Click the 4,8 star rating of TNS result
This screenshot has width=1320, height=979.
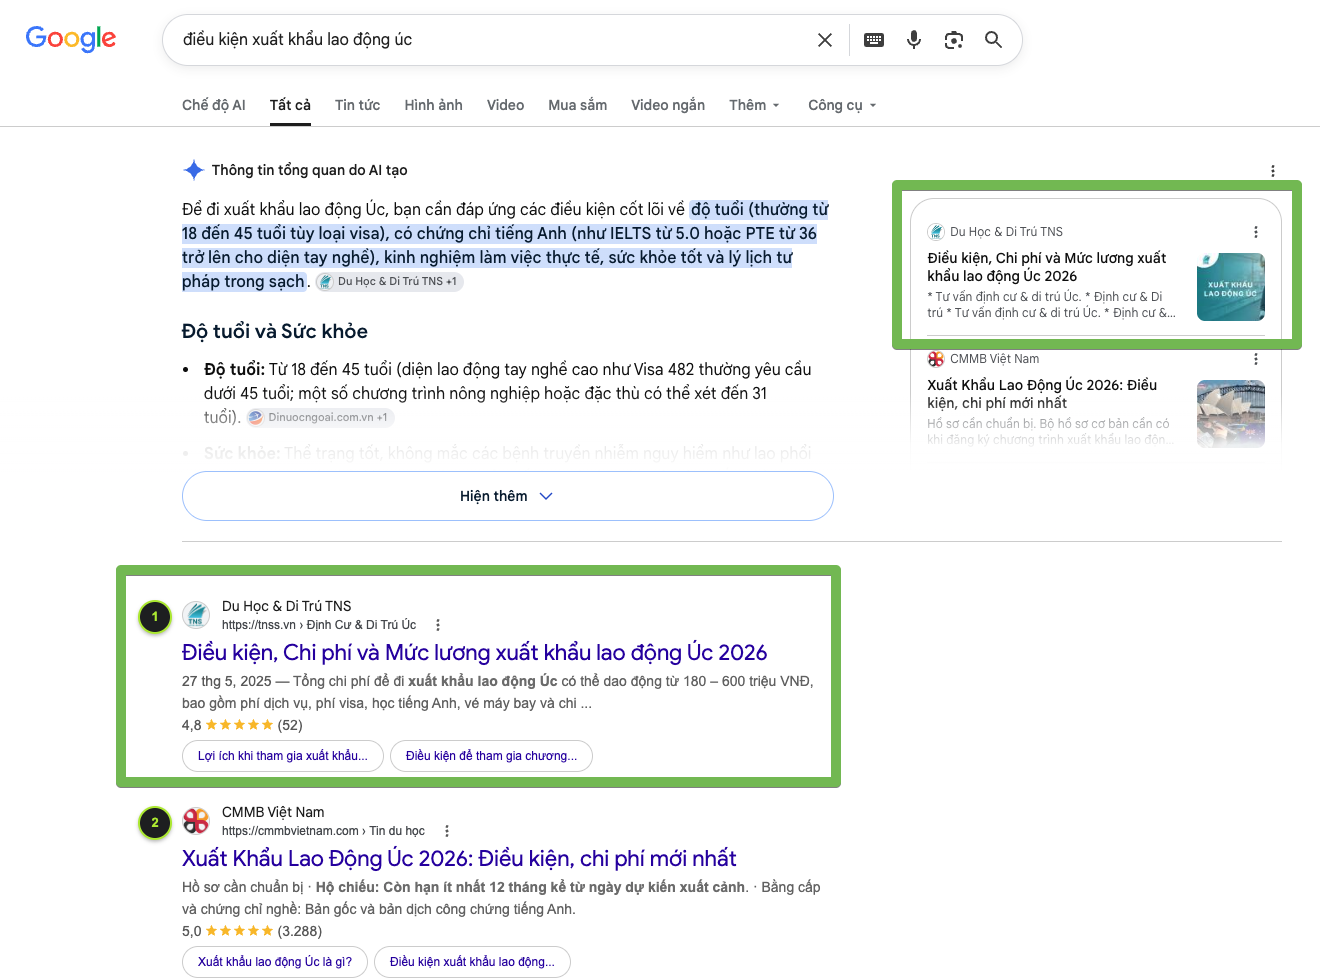coord(242,725)
